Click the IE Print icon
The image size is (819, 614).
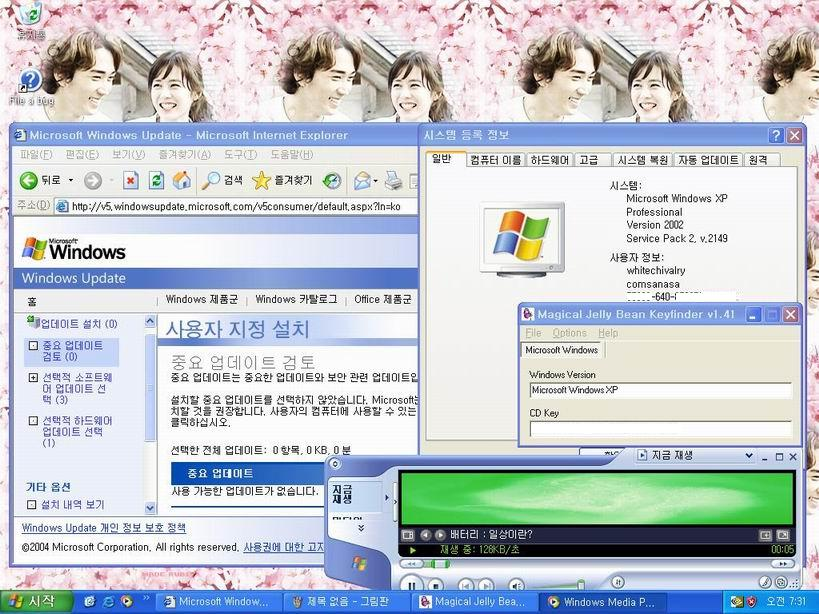(393, 181)
